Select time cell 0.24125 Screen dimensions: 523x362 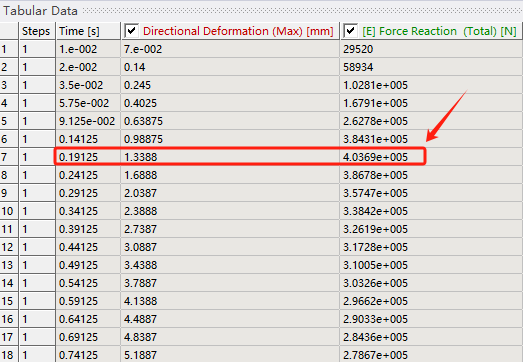pyautogui.click(x=88, y=175)
